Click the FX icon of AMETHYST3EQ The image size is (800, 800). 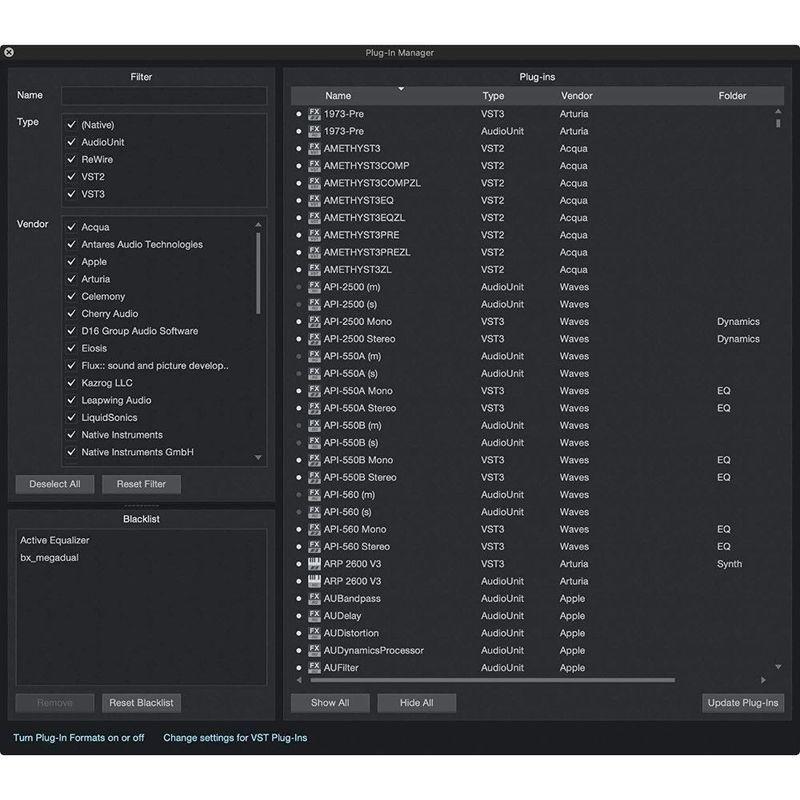pyautogui.click(x=314, y=201)
